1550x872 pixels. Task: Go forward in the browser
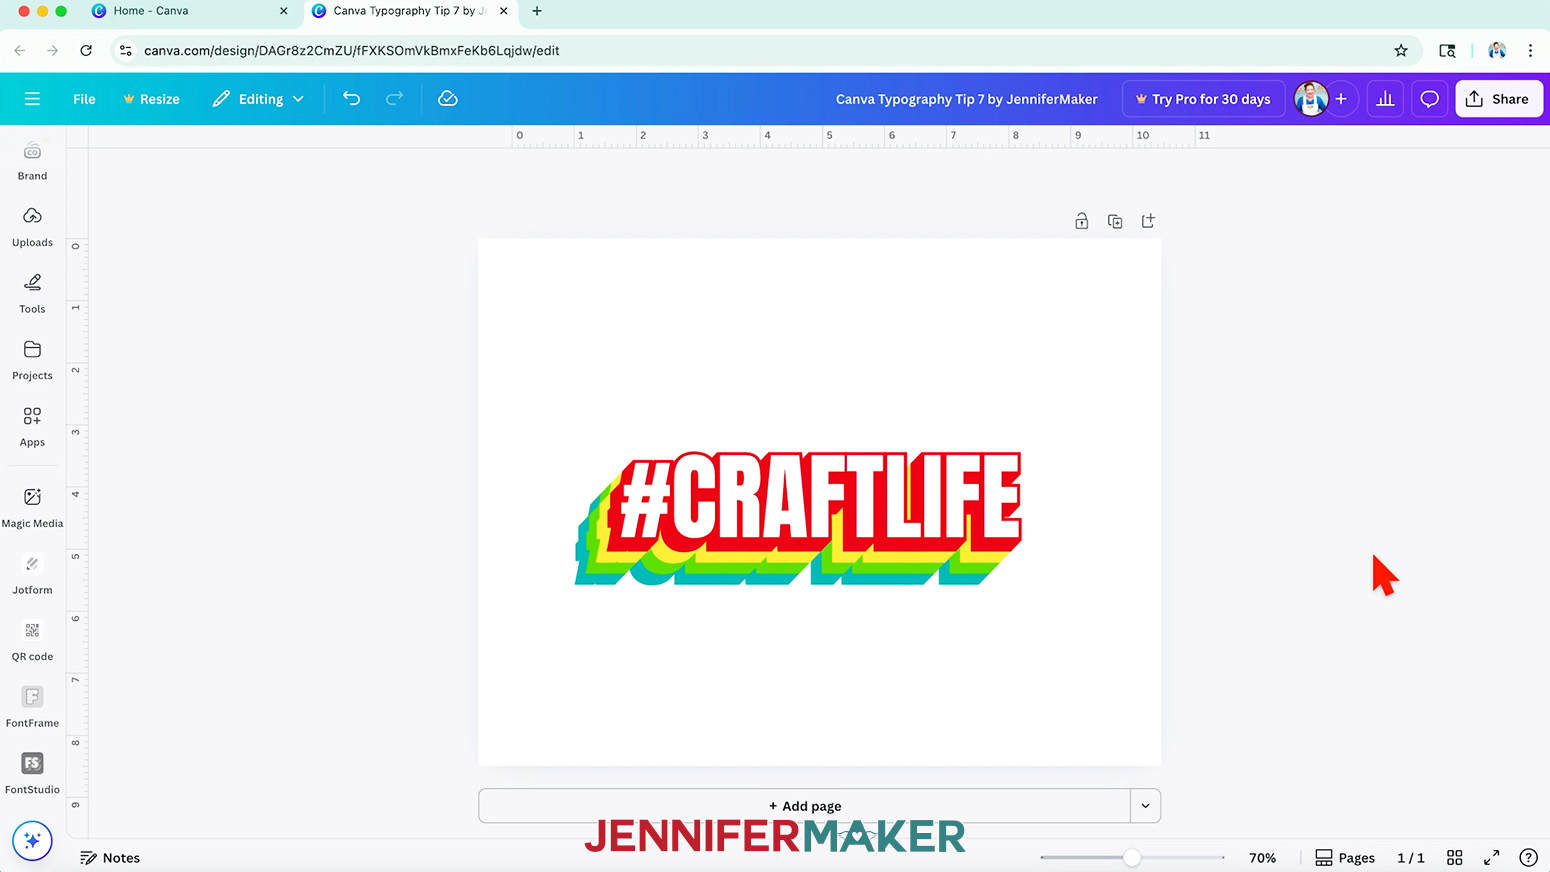53,50
